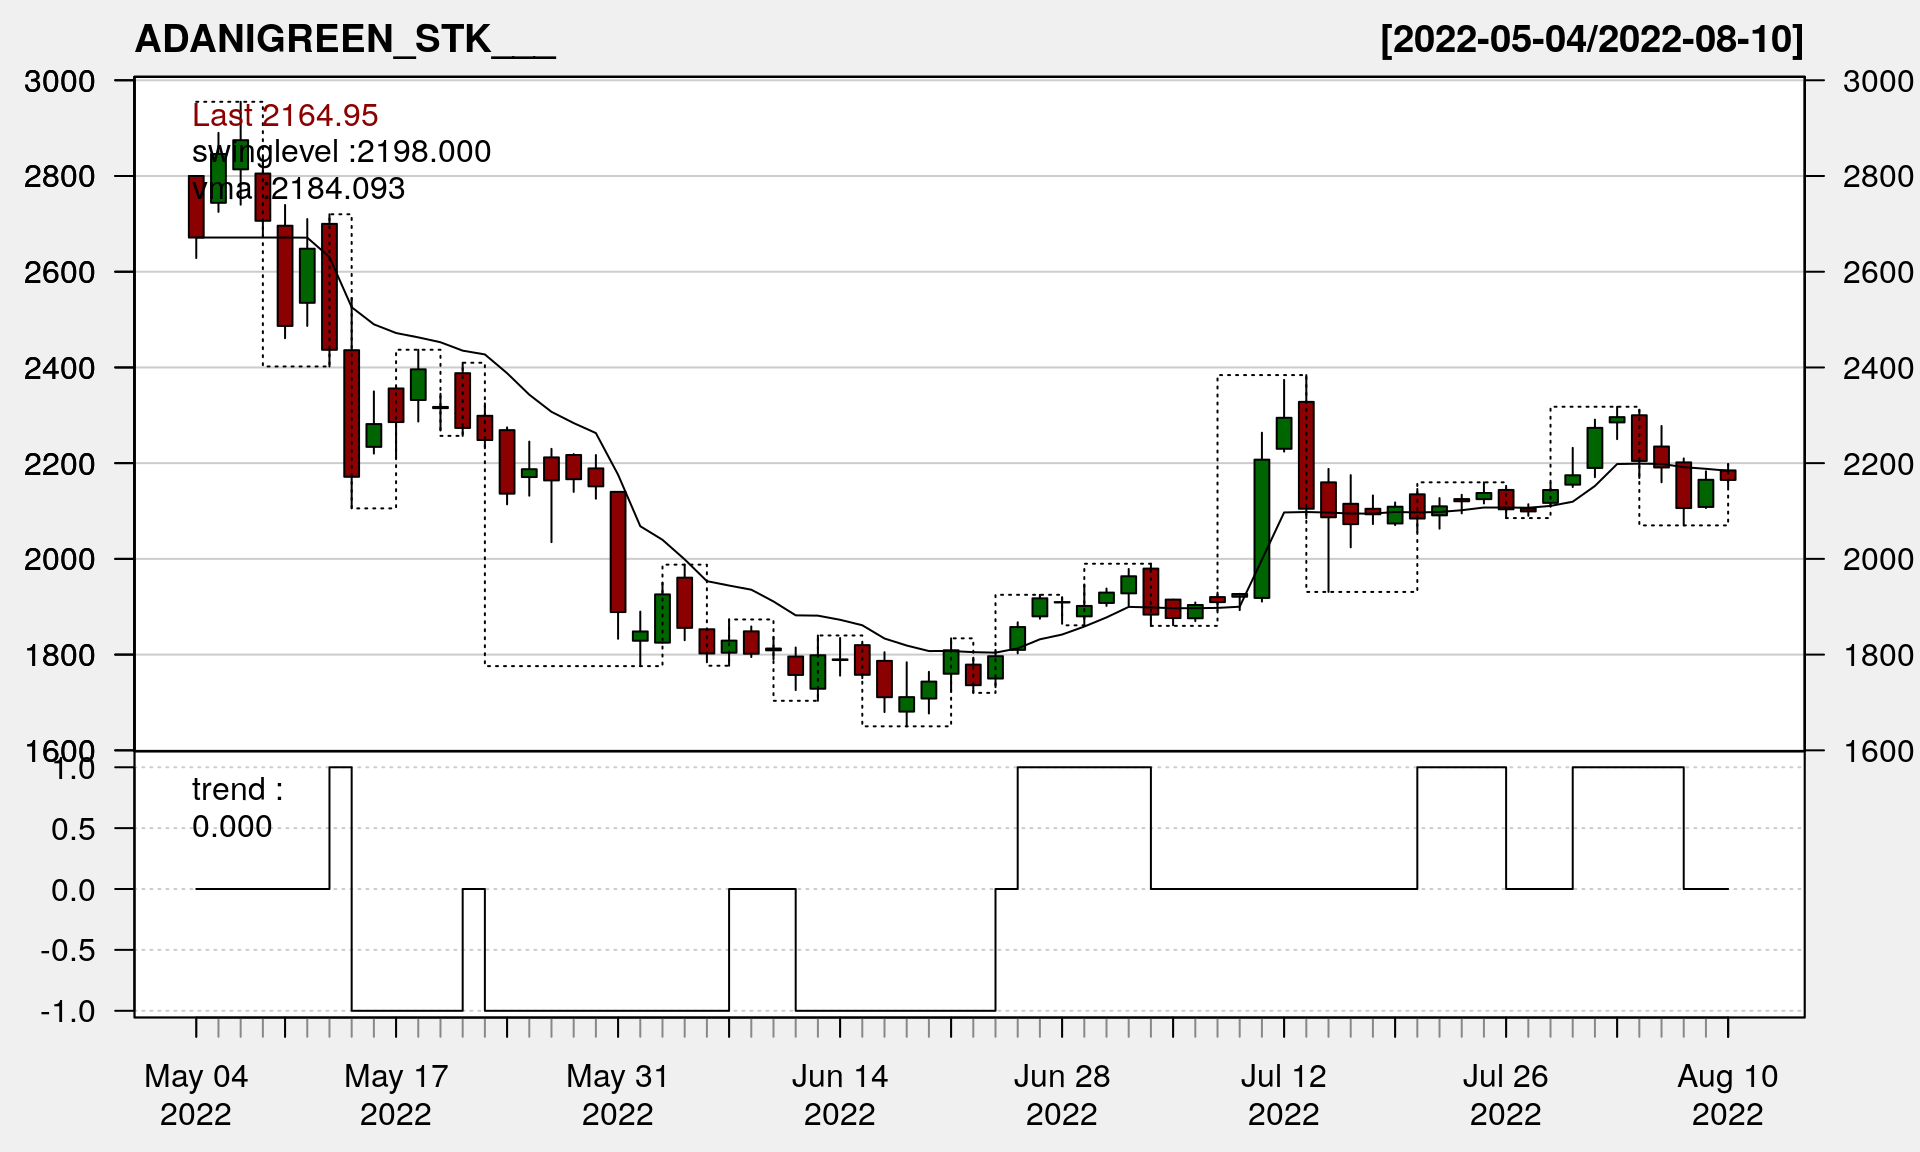Click the 0.5 tick on trend axis
Image resolution: width=1920 pixels, height=1152 pixels.
[x=73, y=829]
